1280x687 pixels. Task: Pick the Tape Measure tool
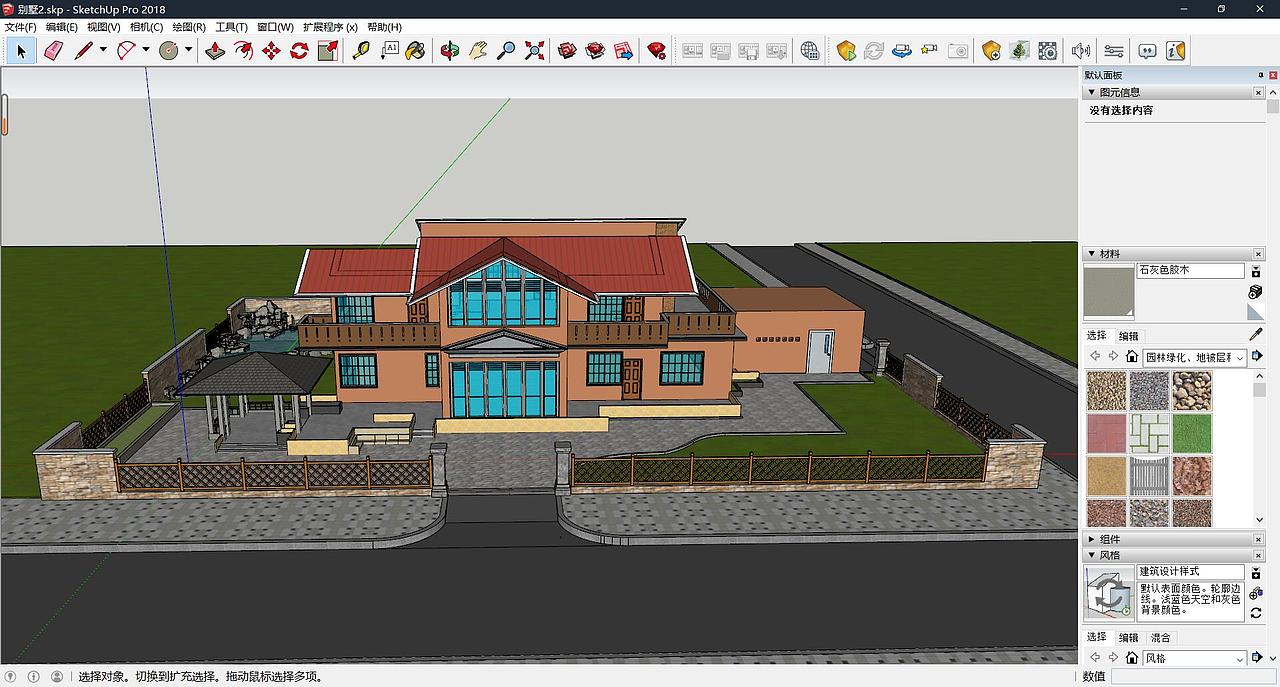click(361, 50)
